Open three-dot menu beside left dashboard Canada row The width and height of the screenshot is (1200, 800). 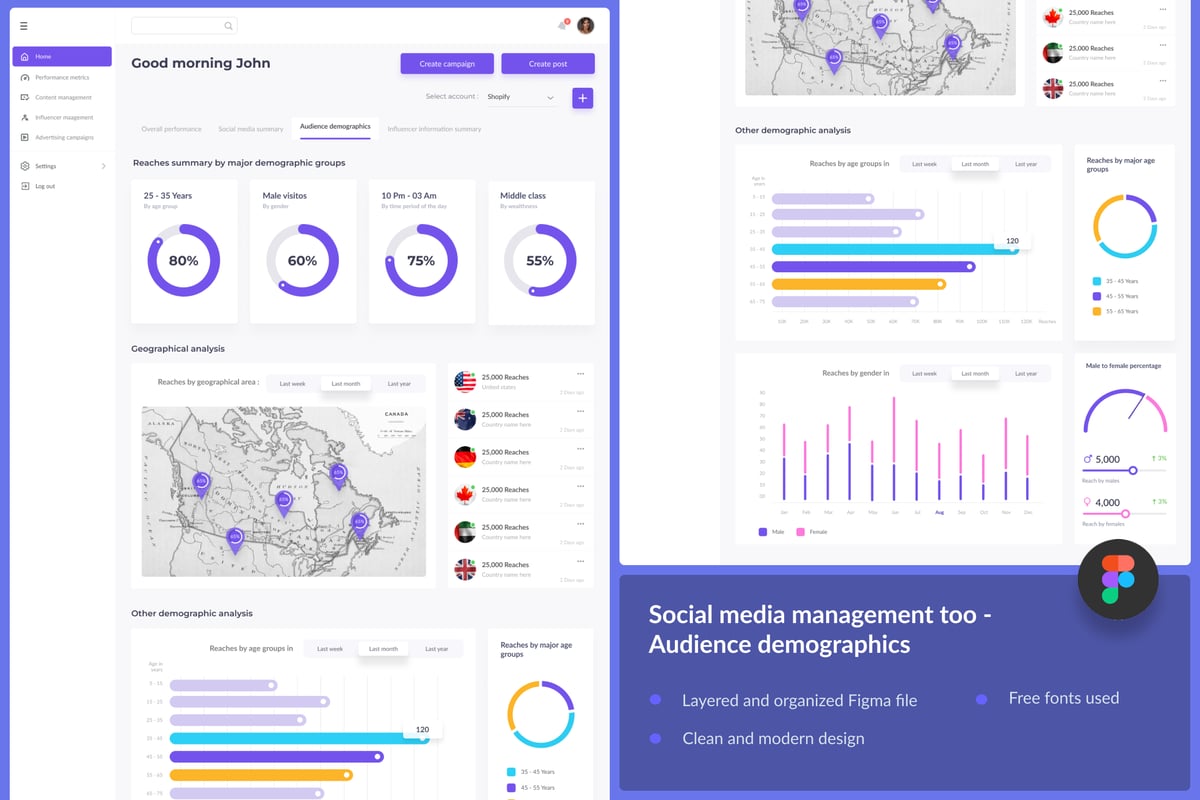pyautogui.click(x=580, y=486)
